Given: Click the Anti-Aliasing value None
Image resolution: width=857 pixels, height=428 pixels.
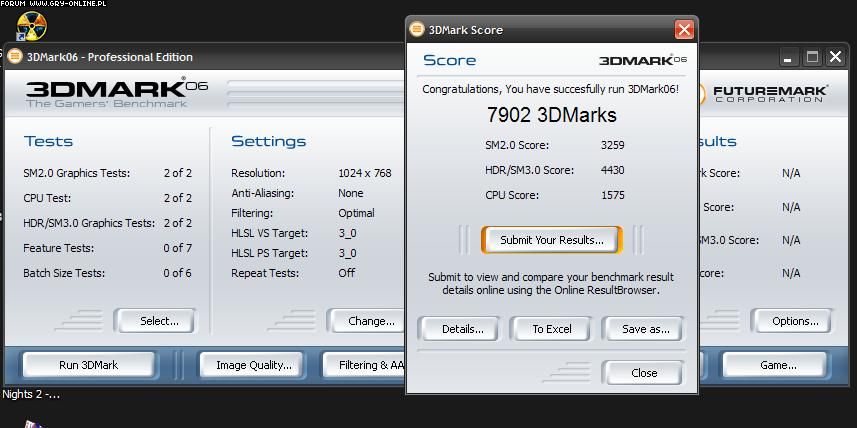Looking at the screenshot, I should (x=350, y=193).
